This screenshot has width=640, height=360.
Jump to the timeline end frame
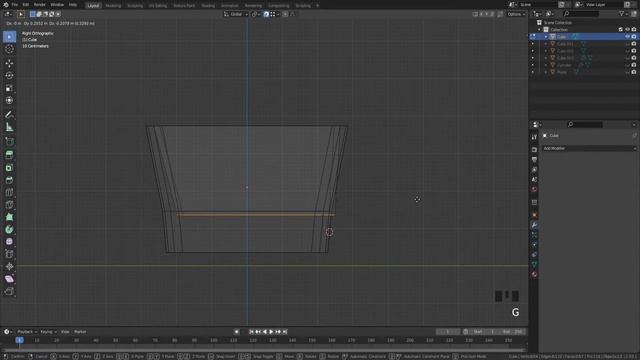click(285, 332)
